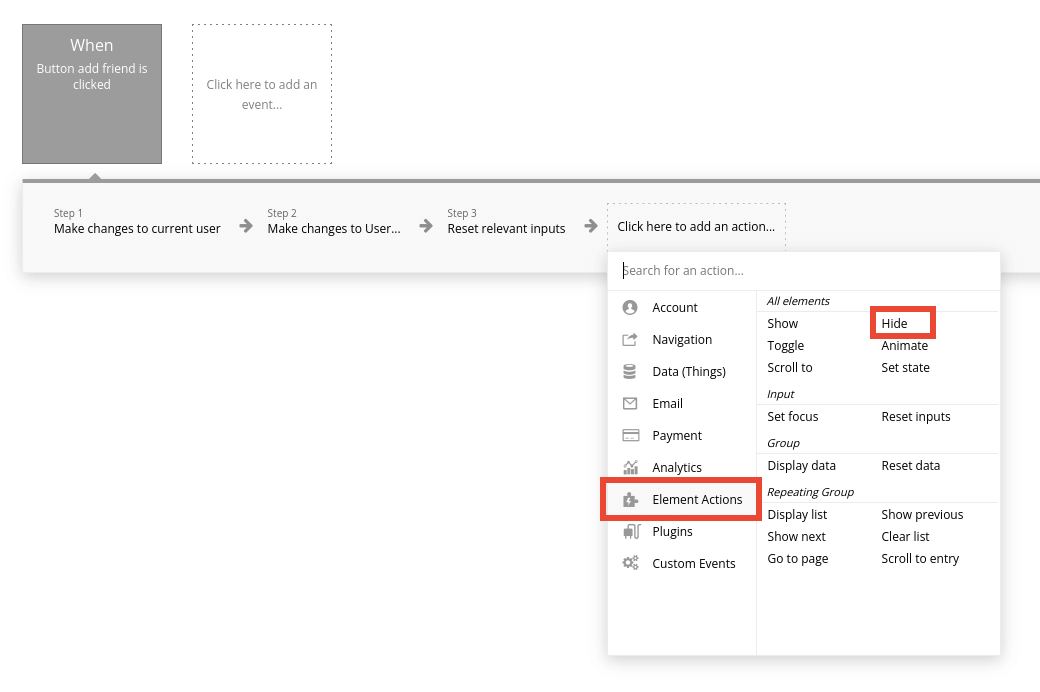The image size is (1040, 692).
Task: Choose the Show next action
Action: point(796,537)
